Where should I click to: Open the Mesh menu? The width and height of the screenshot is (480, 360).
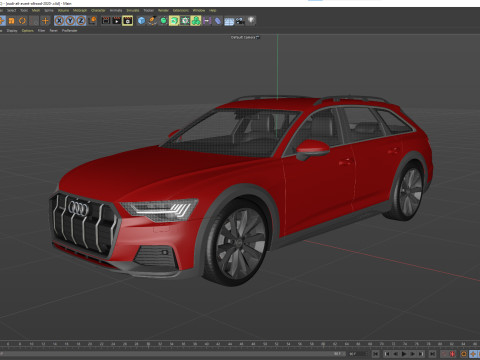(36, 10)
